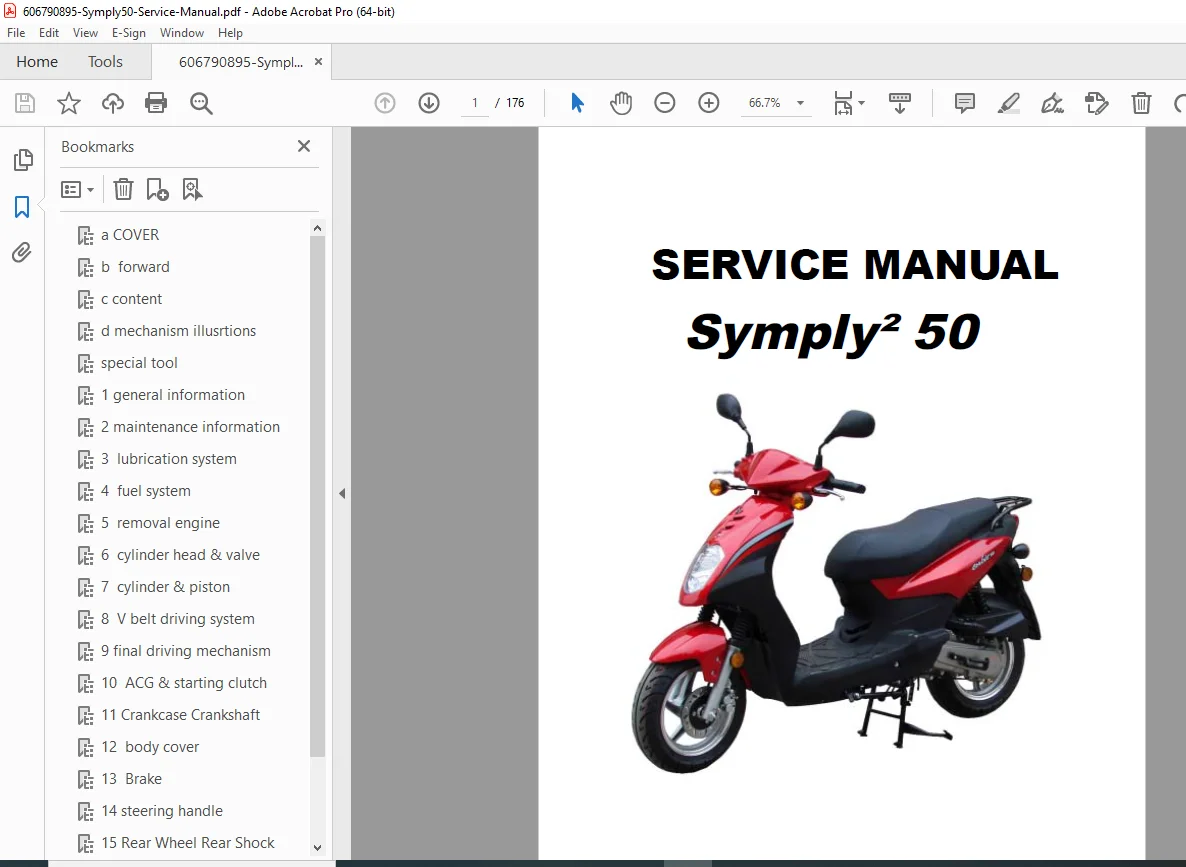
Task: Go to '10 ACG & starting clutch' bookmark
Action: tap(184, 683)
